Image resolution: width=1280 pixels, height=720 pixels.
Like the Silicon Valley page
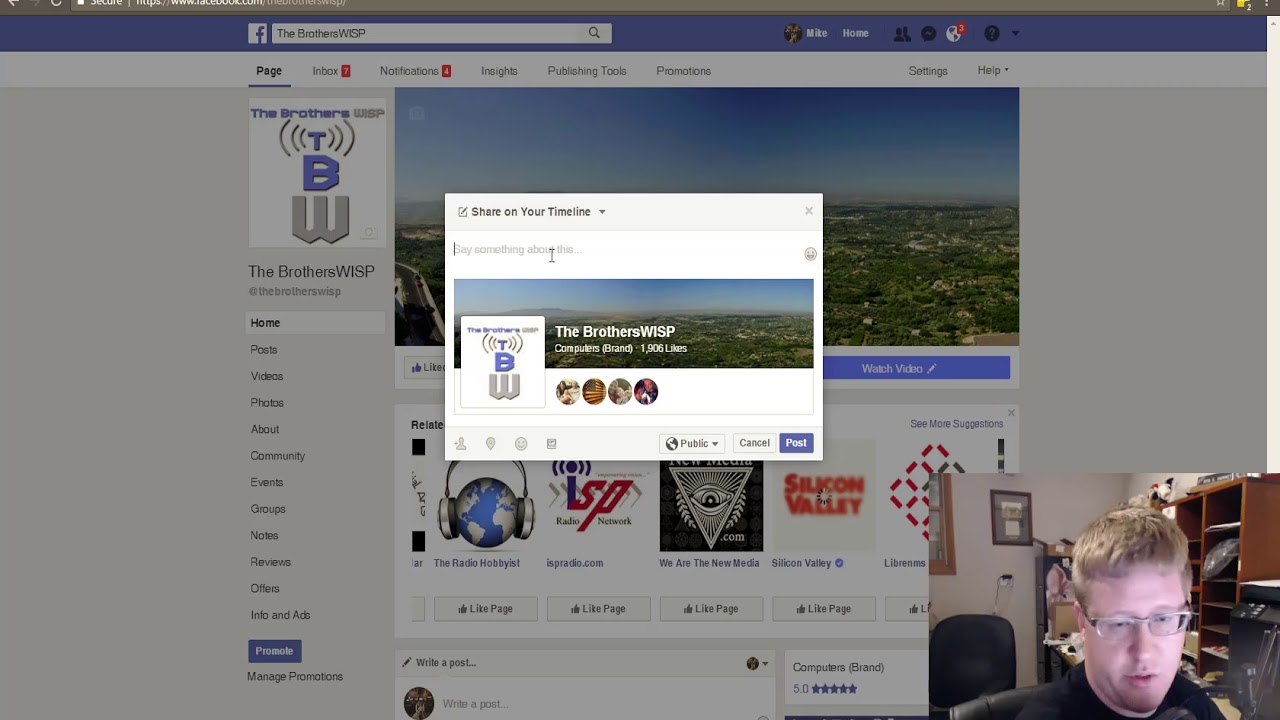pyautogui.click(x=824, y=608)
